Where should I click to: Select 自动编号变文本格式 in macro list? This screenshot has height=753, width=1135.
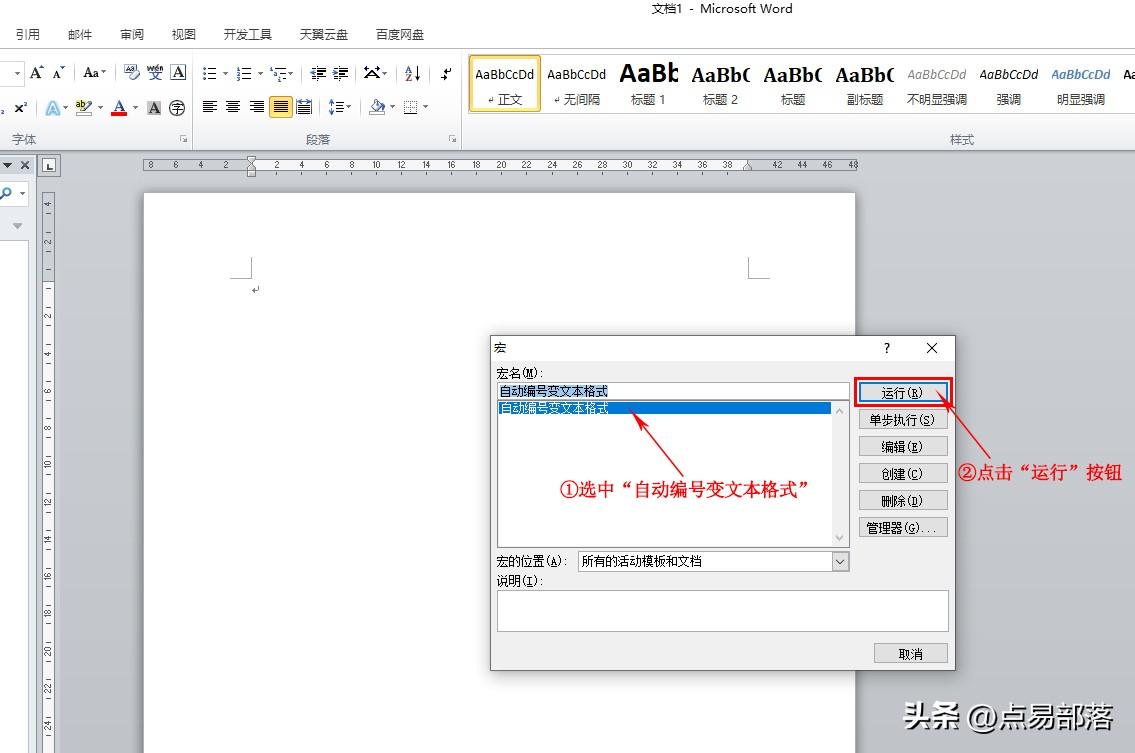tap(664, 408)
